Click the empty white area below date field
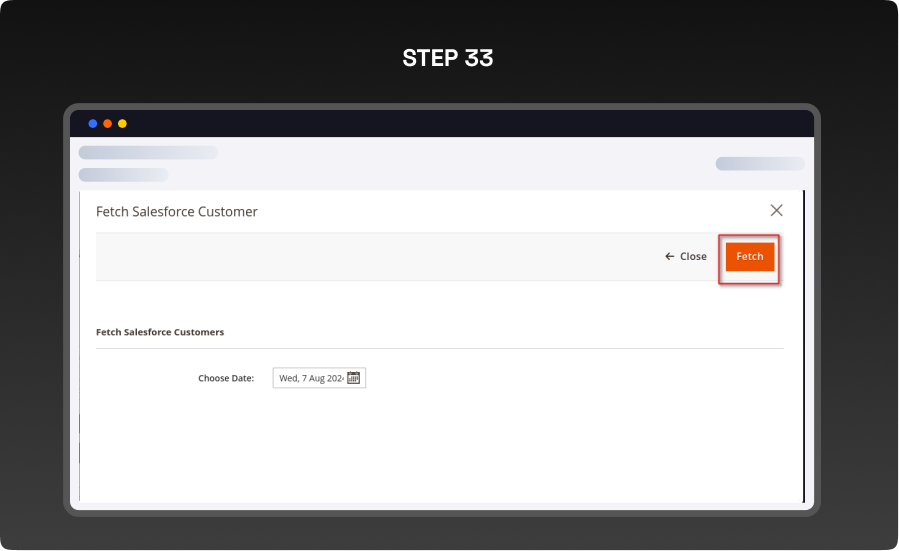 click(440, 450)
